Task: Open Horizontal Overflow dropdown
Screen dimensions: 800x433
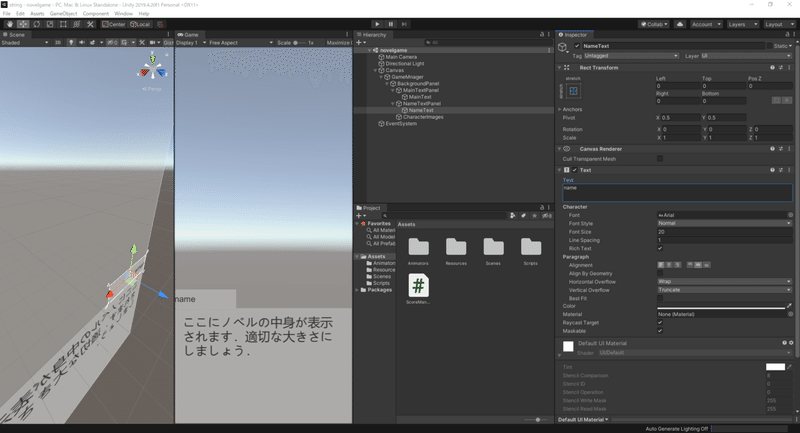Action: tap(724, 282)
